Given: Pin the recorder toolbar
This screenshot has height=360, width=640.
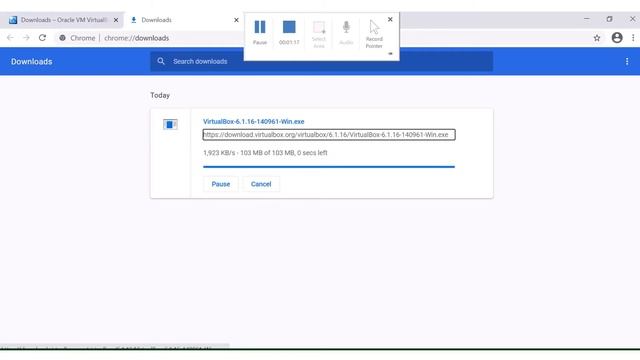Looking at the screenshot, I should [390, 53].
